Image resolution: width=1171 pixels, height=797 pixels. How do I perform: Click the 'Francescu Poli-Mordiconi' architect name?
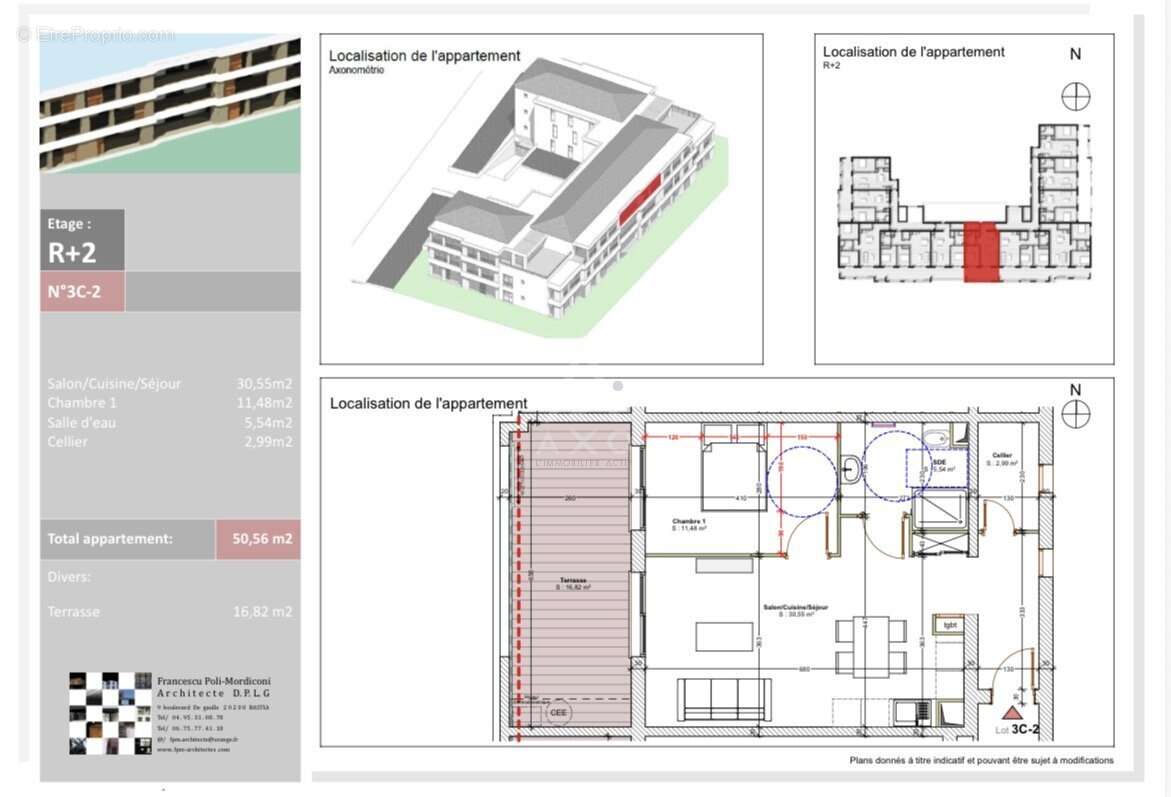coord(214,681)
